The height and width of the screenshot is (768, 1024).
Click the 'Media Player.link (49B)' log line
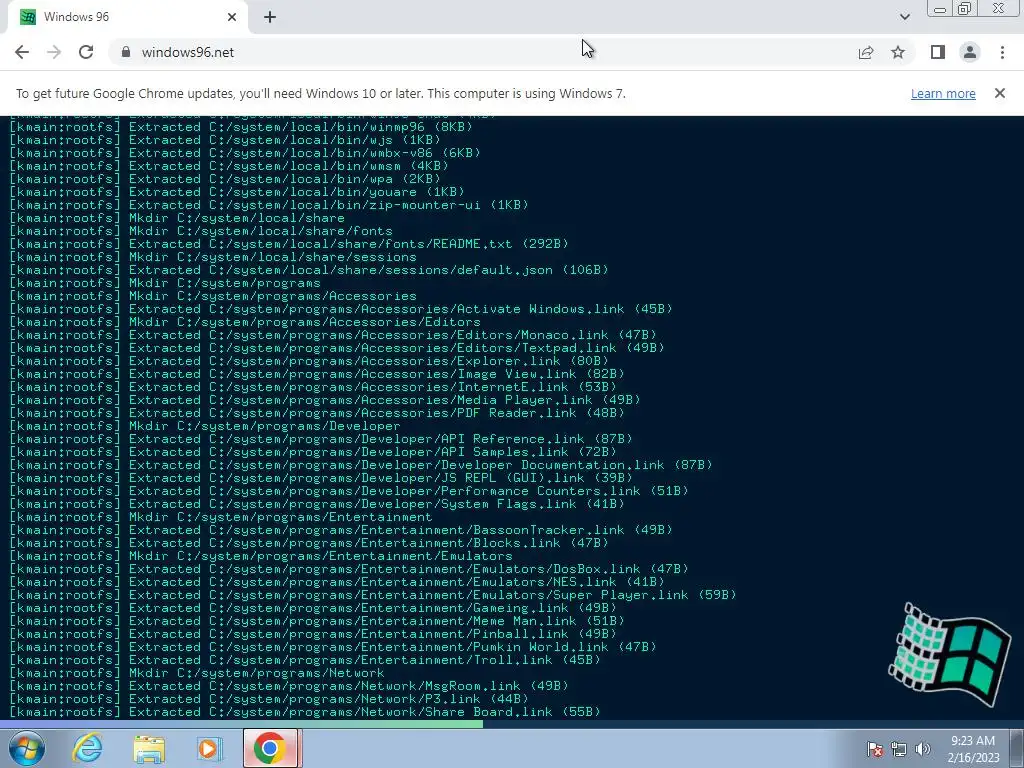(x=325, y=400)
